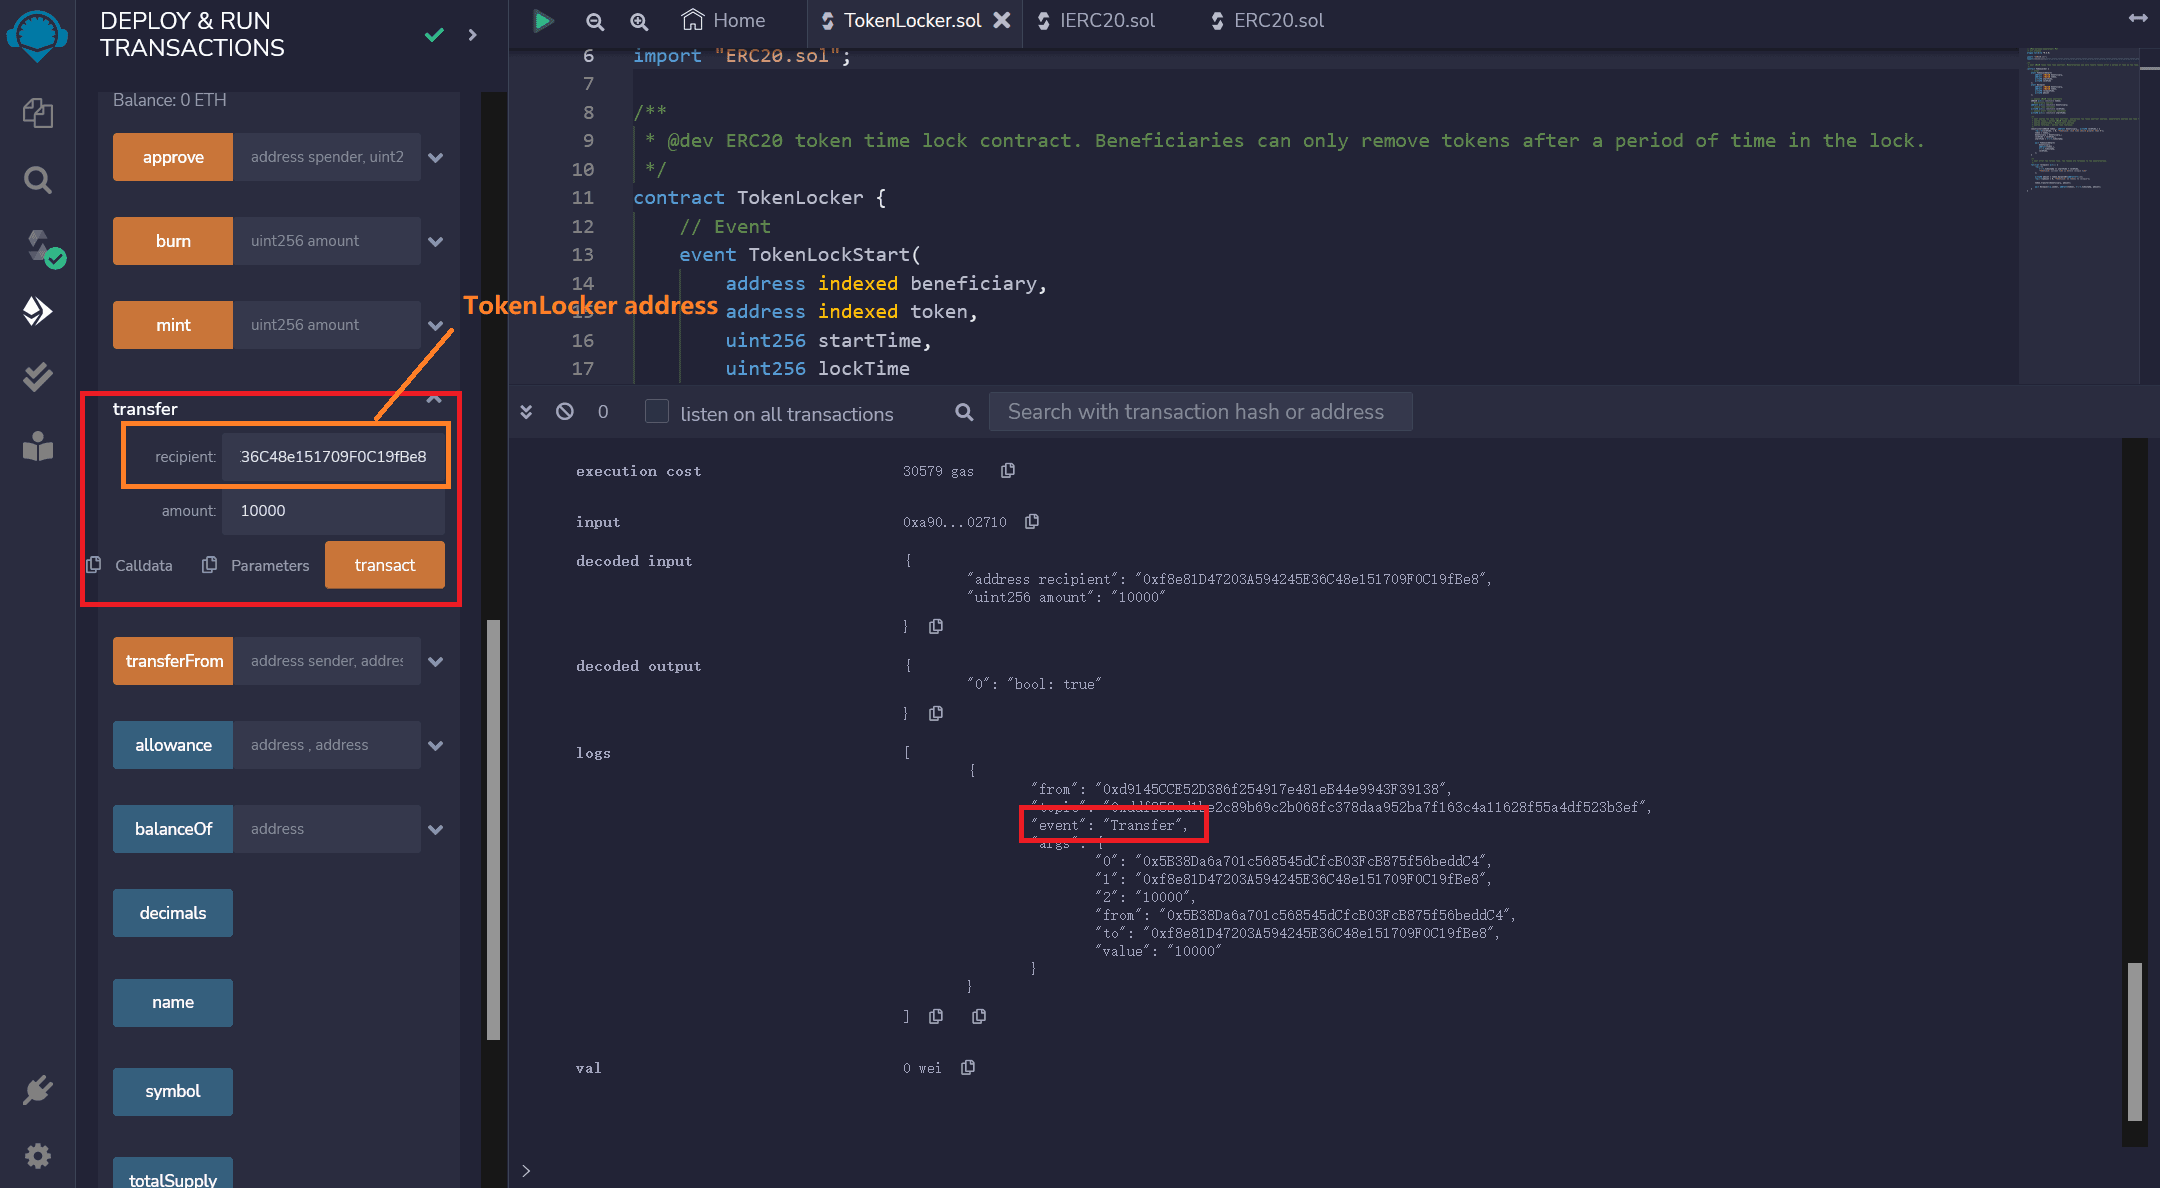Click the green Run script play icon

coord(542,20)
